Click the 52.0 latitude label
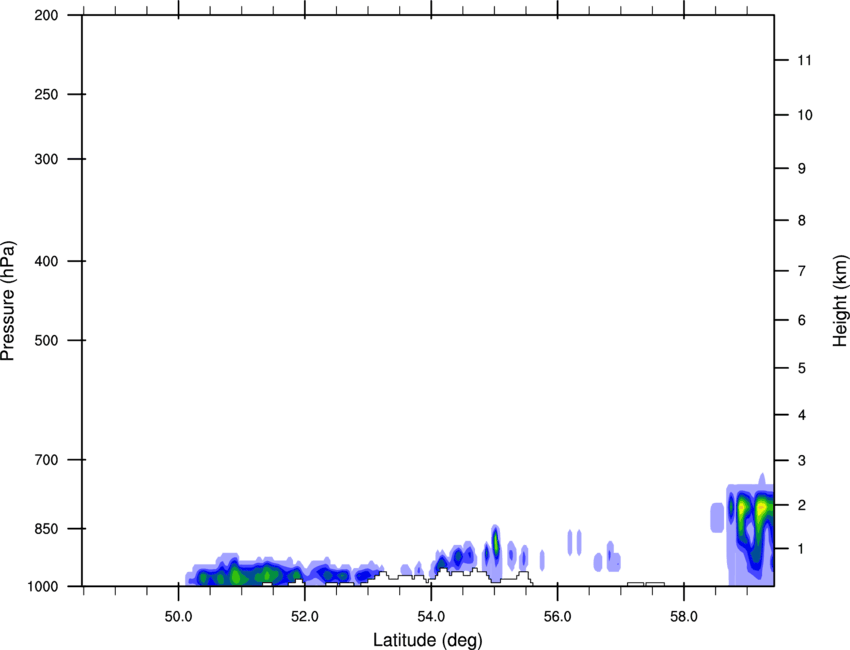Screen dimensions: 850x650 [305, 616]
